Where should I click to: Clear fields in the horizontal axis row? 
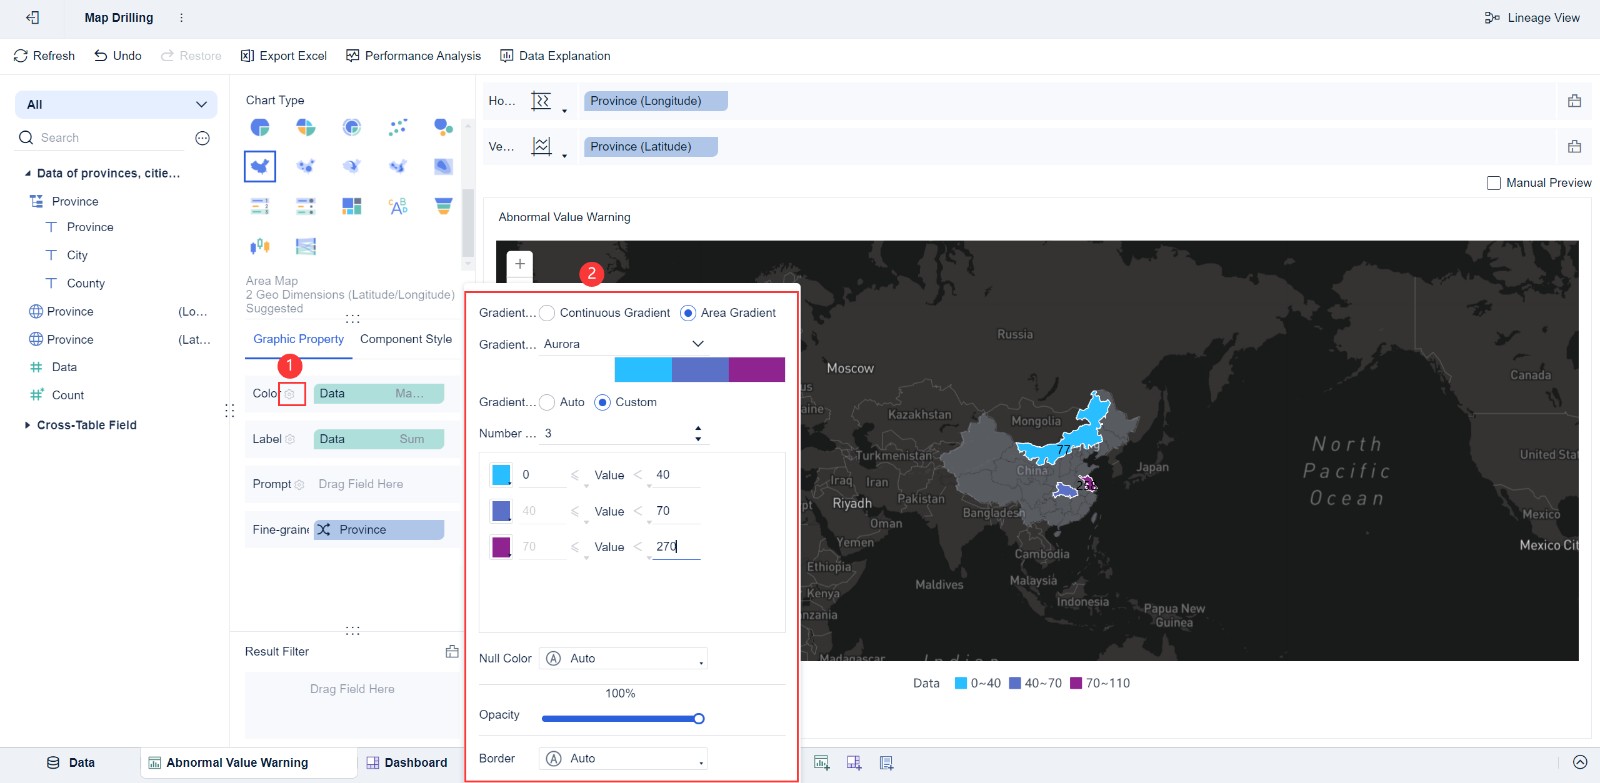(1574, 101)
